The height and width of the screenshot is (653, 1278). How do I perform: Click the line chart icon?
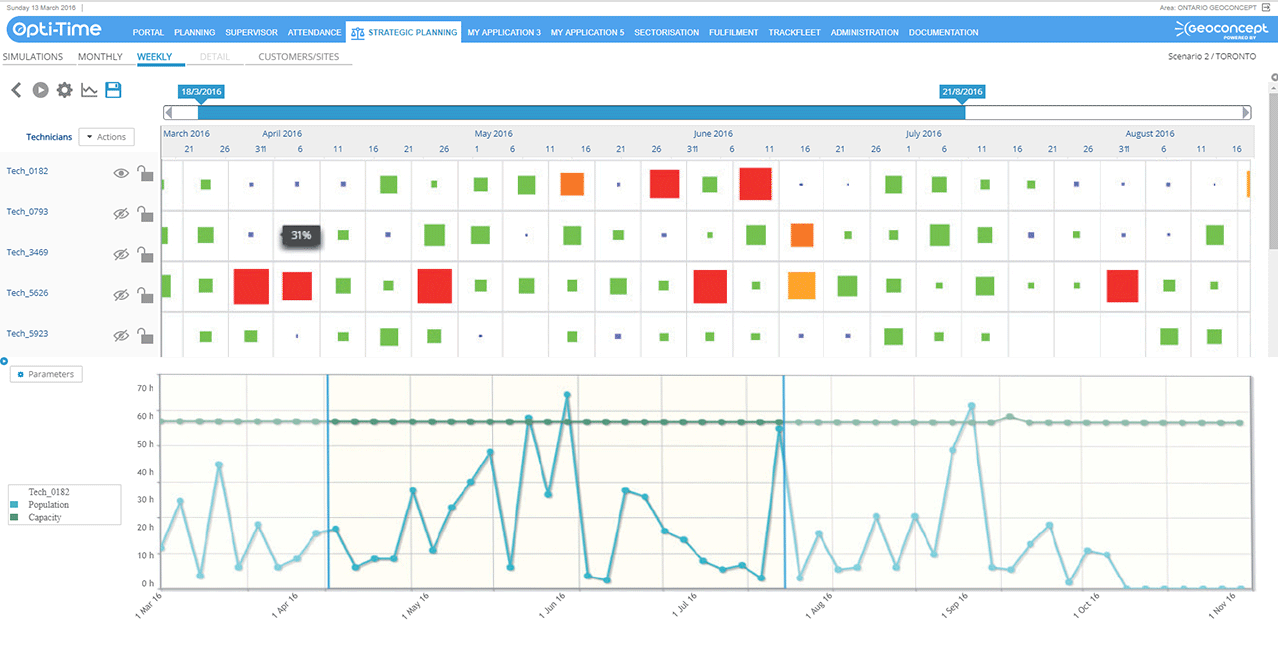point(89,90)
